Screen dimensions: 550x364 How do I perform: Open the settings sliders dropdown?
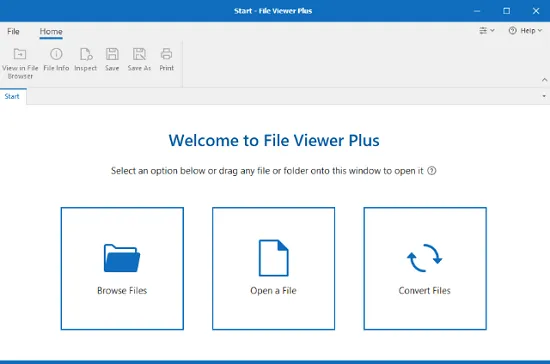(487, 31)
